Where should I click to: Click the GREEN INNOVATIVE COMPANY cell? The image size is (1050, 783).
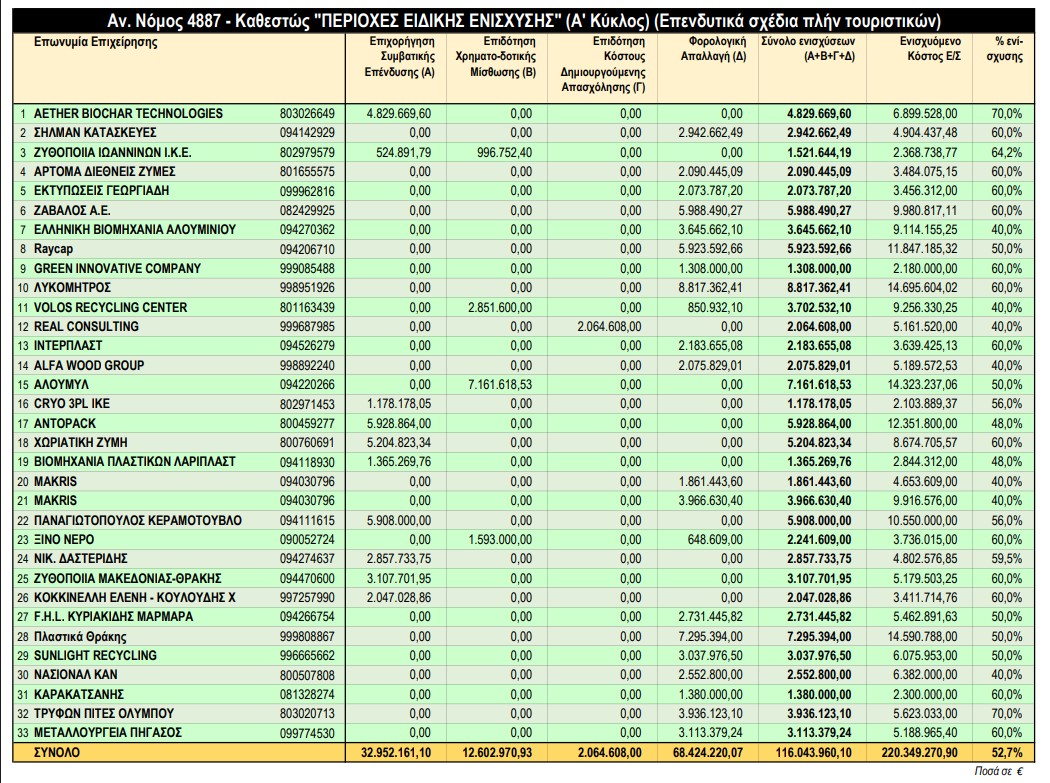point(117,268)
